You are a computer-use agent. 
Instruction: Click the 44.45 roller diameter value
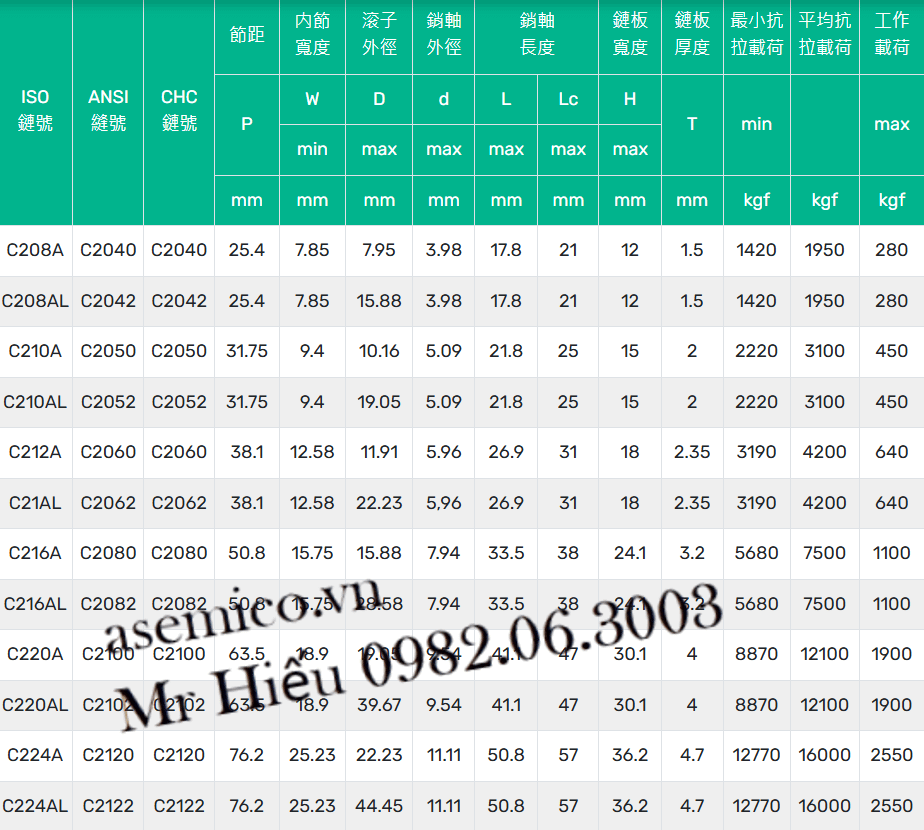pos(379,805)
